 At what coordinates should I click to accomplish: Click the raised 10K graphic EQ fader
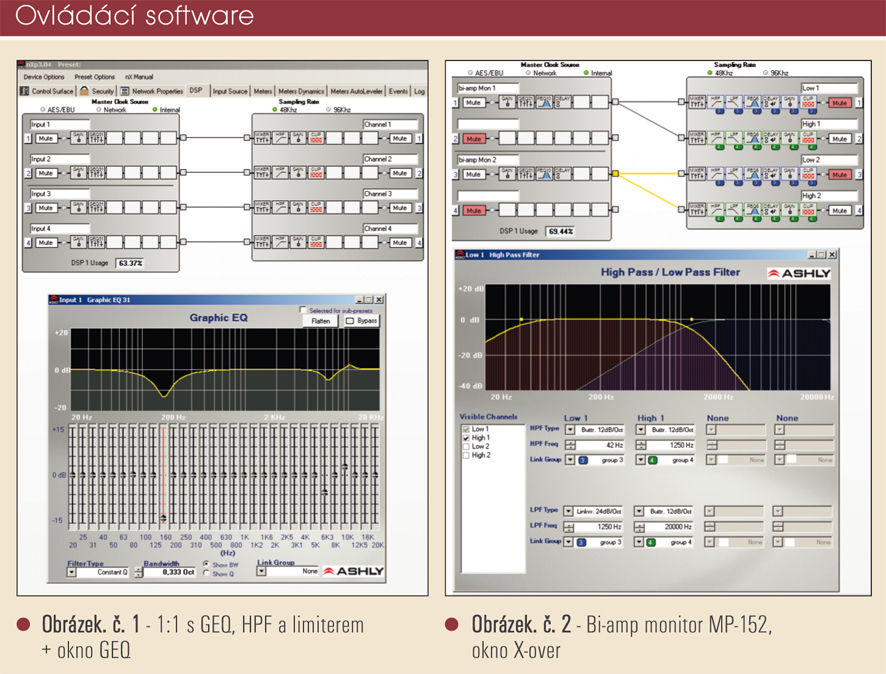coord(345,466)
